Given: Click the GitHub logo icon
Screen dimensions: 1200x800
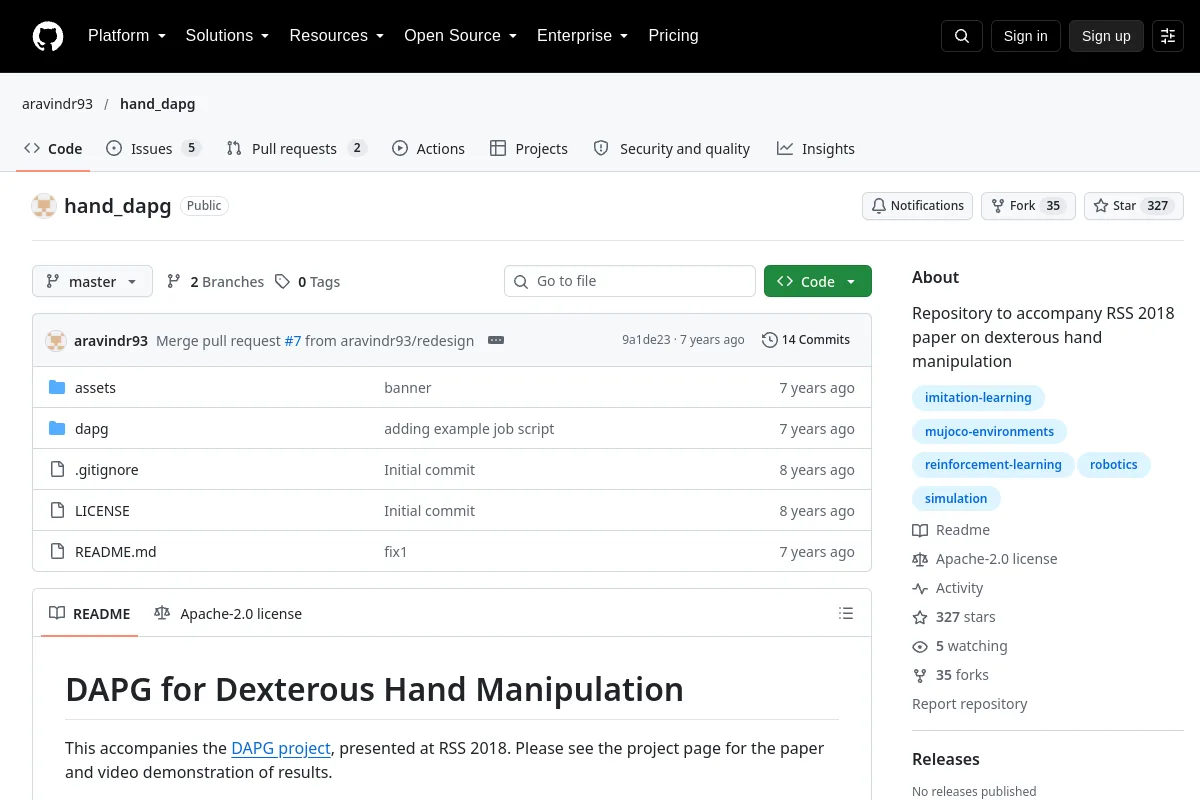Looking at the screenshot, I should pos(48,36).
